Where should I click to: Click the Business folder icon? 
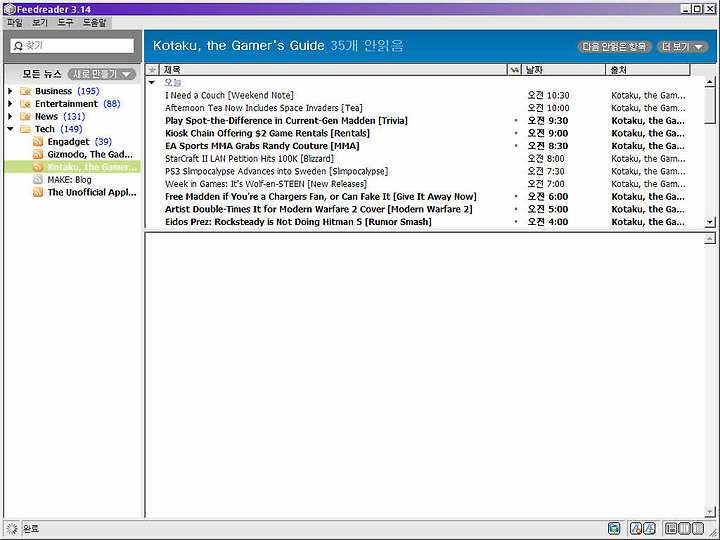pos(25,91)
